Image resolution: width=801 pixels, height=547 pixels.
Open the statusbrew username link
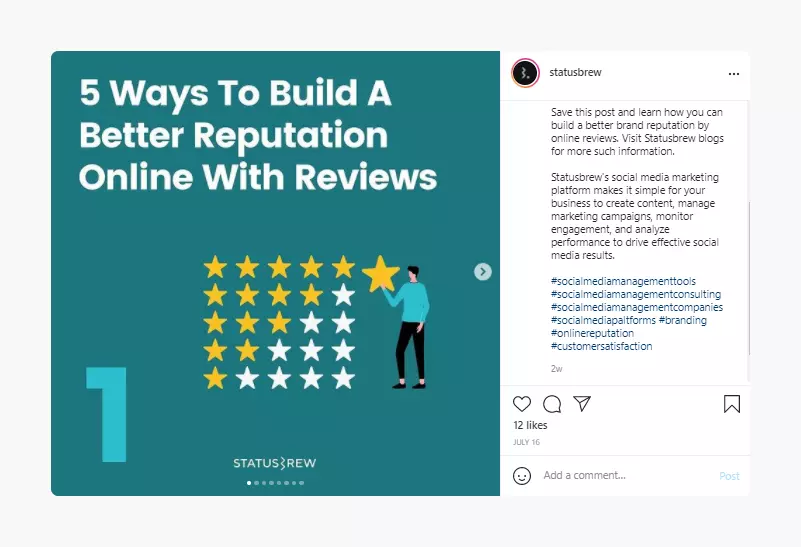tap(575, 73)
